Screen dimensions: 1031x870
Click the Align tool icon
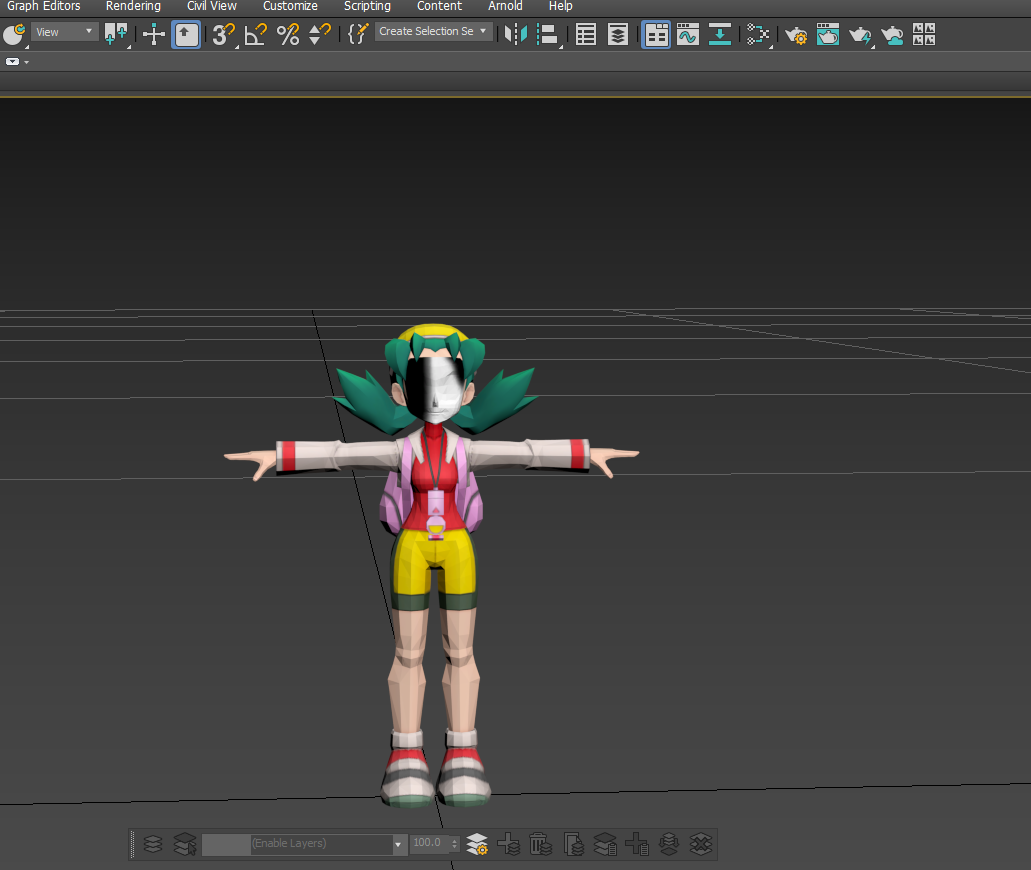tap(547, 34)
